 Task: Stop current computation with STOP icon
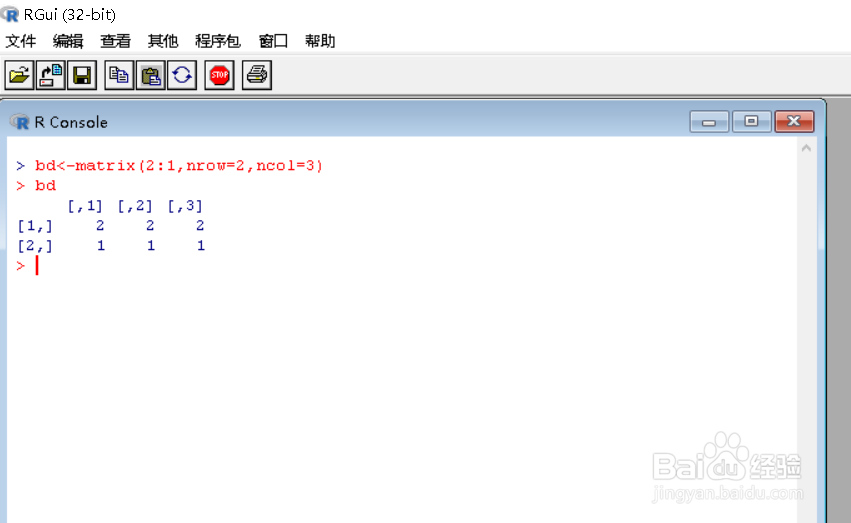(219, 75)
